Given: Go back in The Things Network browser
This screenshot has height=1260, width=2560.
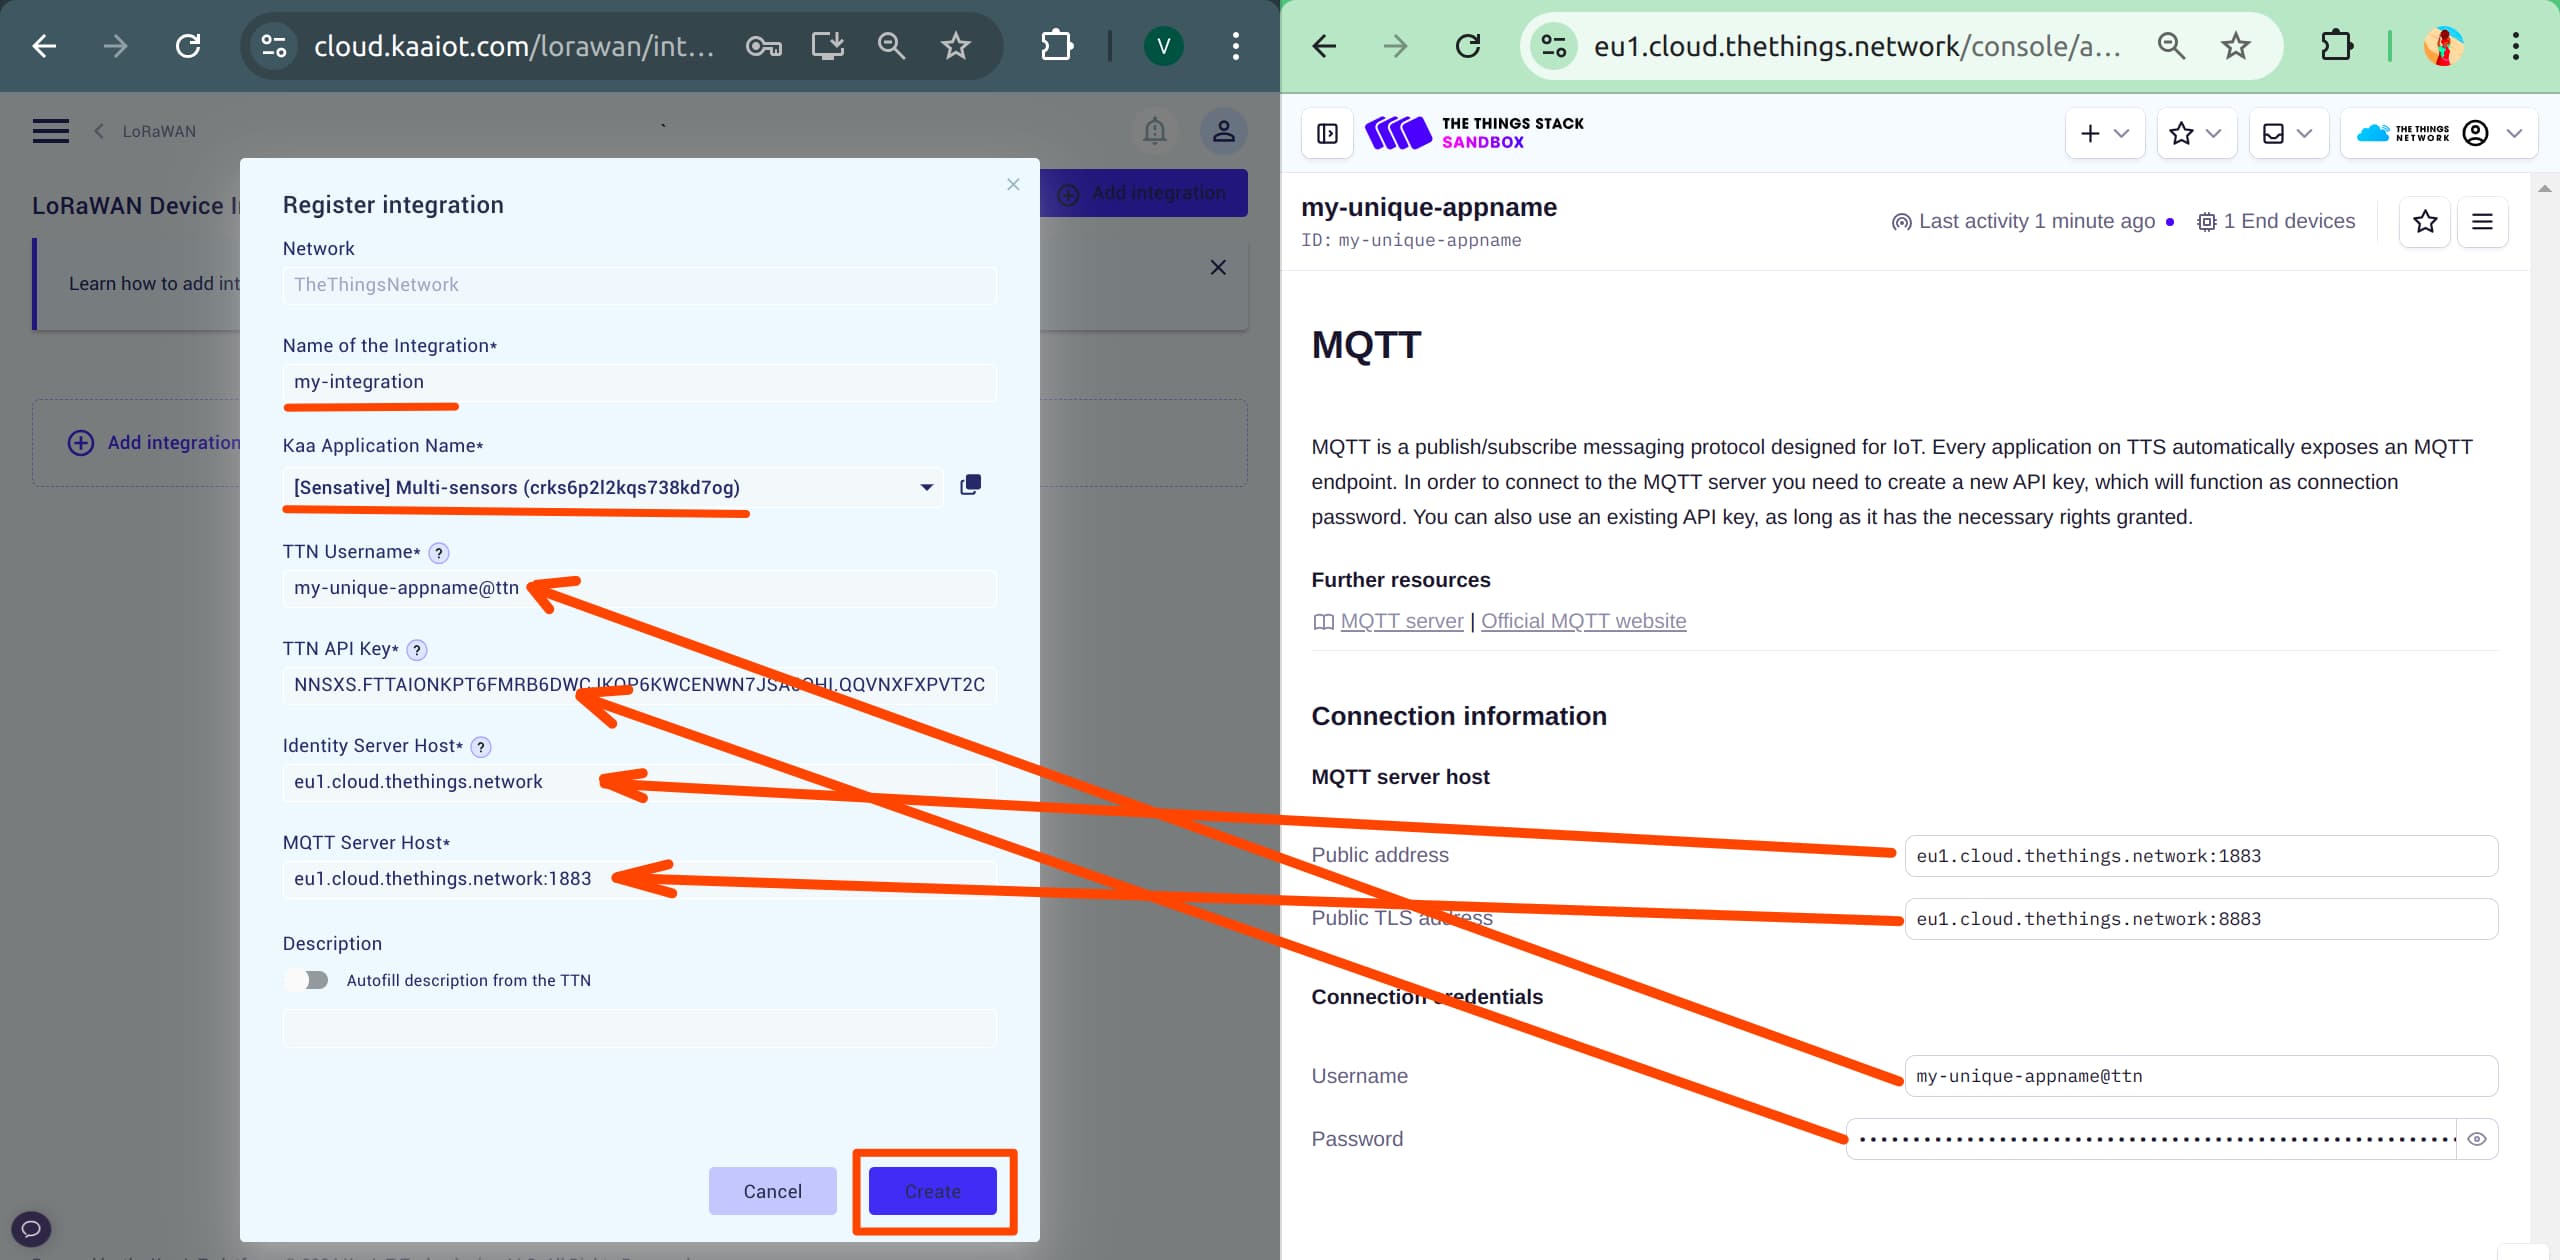Looking at the screenshot, I should [1324, 46].
